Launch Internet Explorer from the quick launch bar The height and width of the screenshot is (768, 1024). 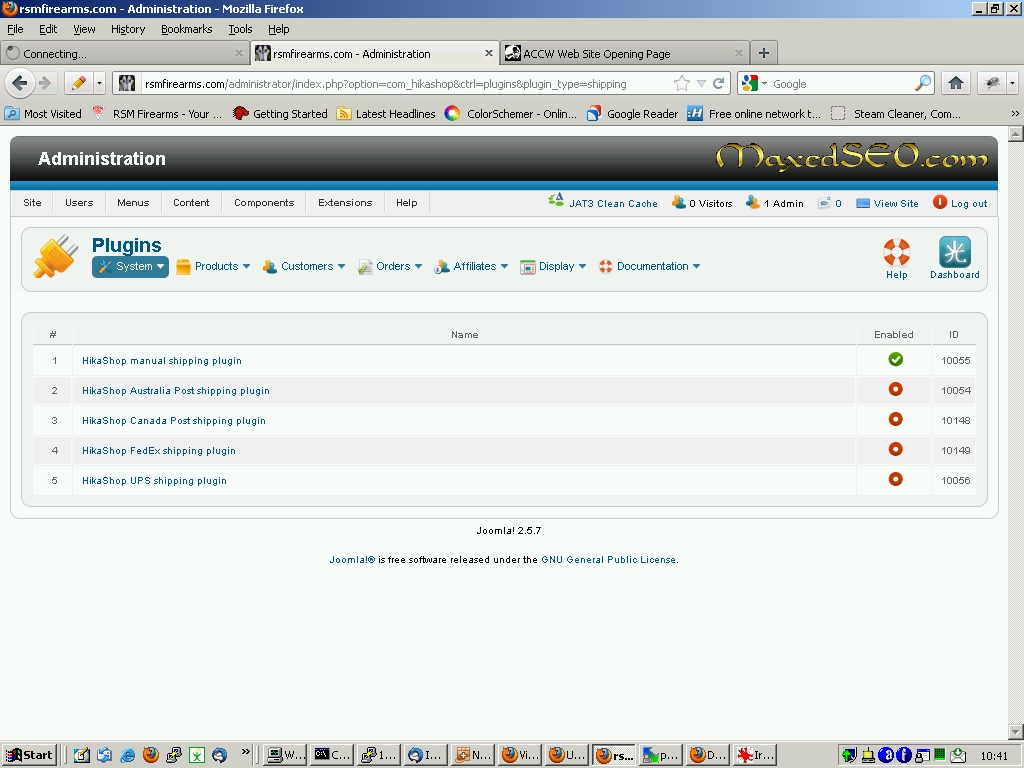(x=128, y=755)
